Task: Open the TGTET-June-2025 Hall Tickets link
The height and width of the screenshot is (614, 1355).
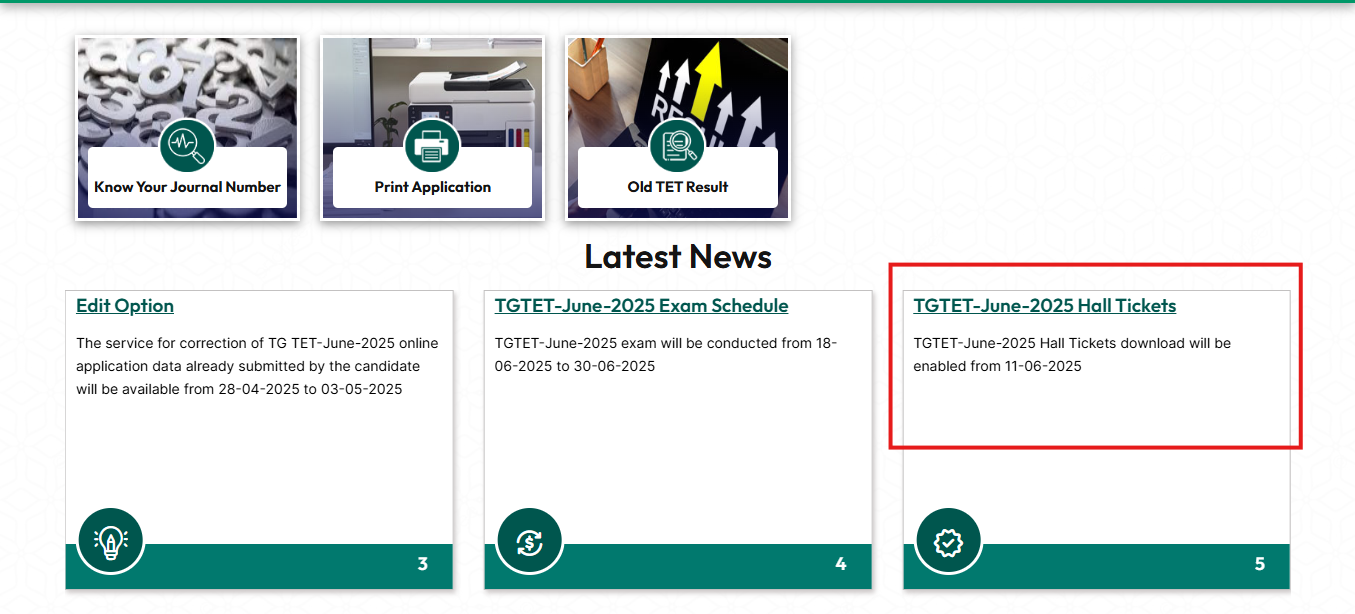Action: (x=1044, y=305)
